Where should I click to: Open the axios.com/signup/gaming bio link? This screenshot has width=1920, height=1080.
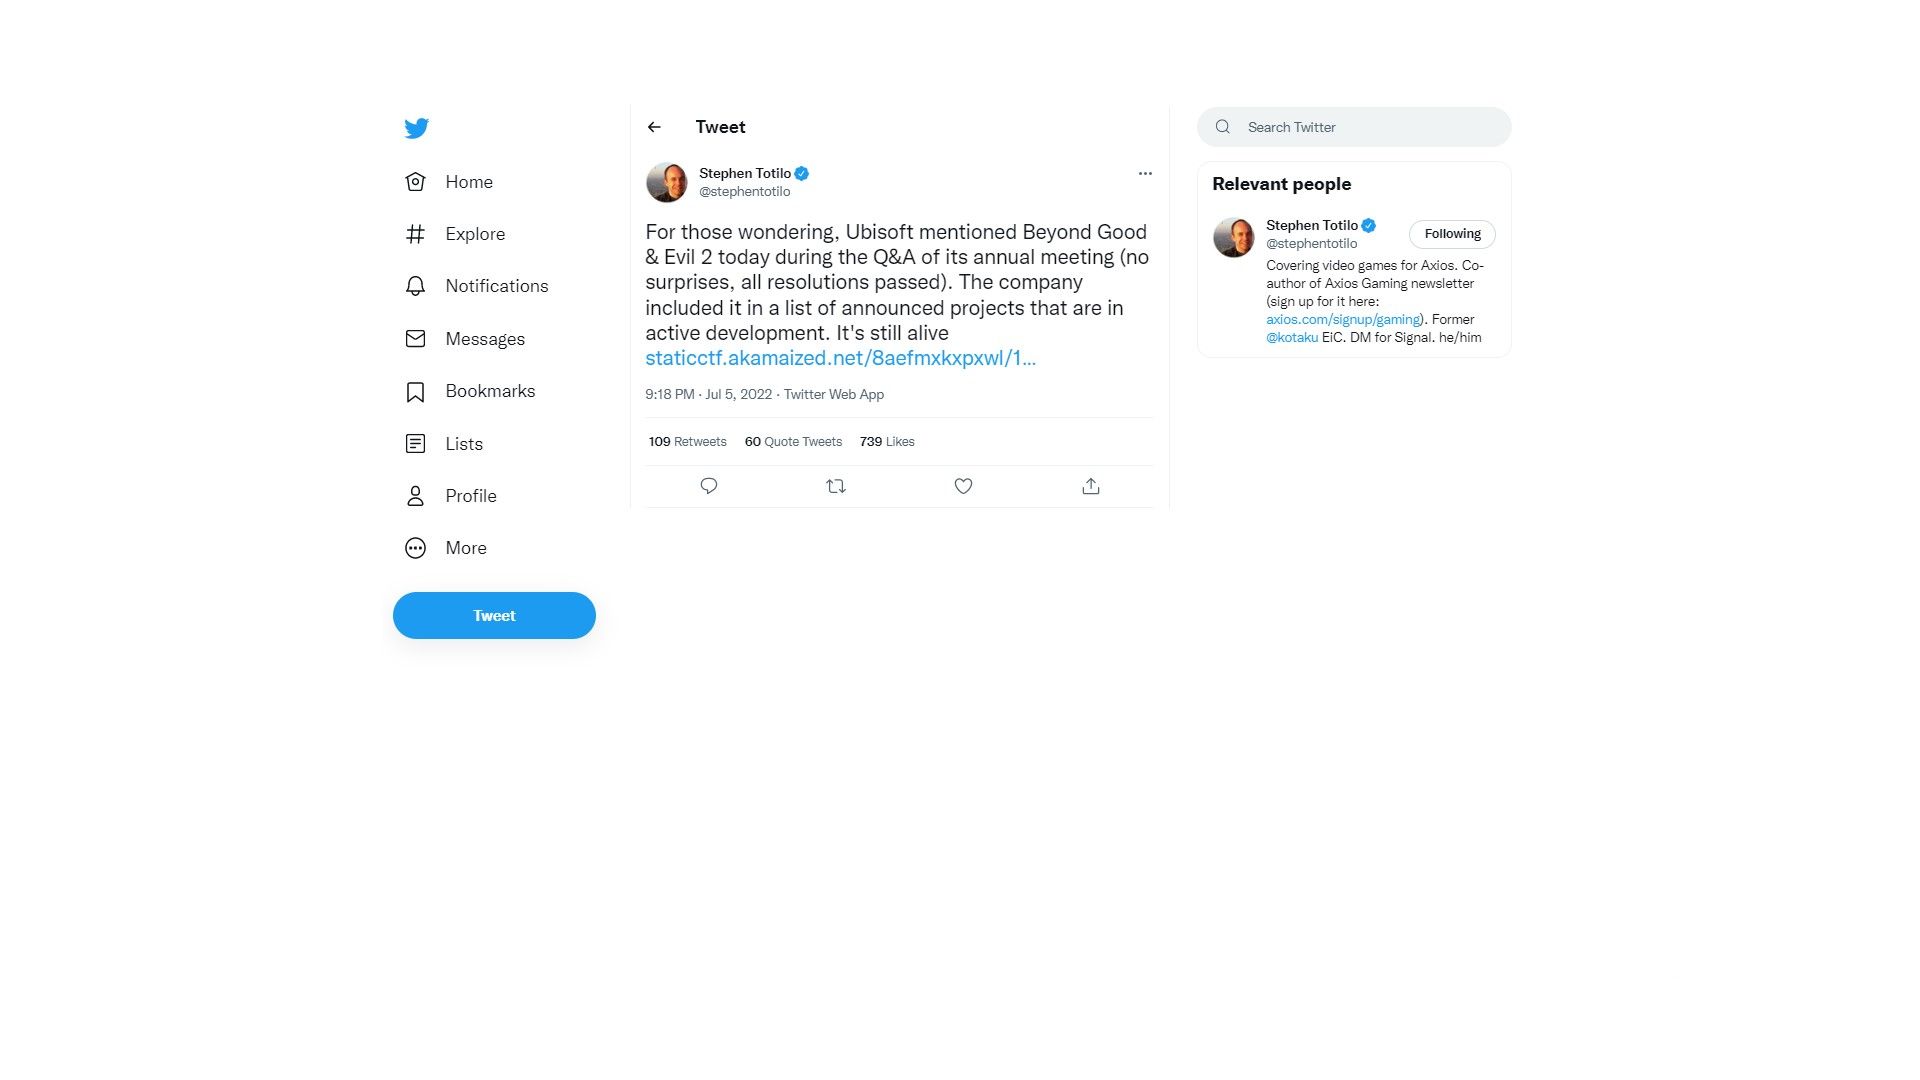(1343, 320)
